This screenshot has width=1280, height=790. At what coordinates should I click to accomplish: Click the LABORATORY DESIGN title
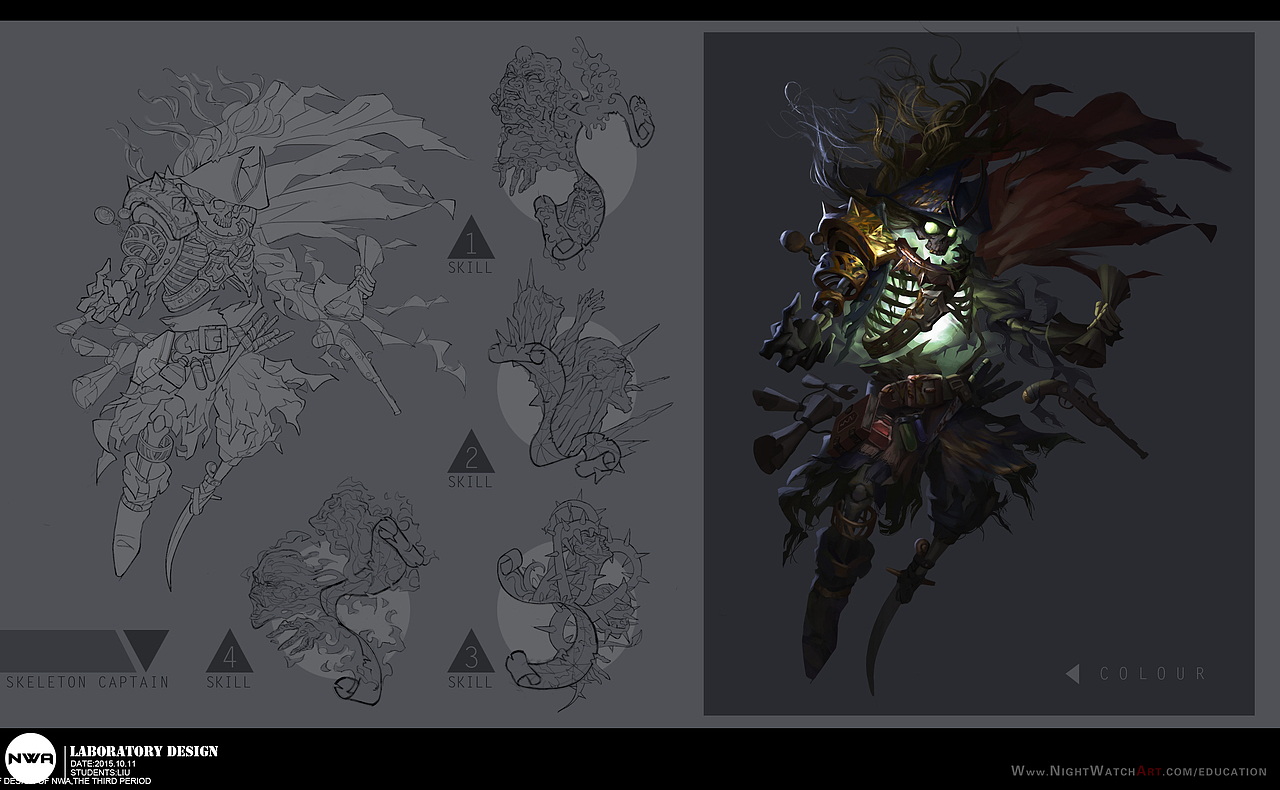144,751
